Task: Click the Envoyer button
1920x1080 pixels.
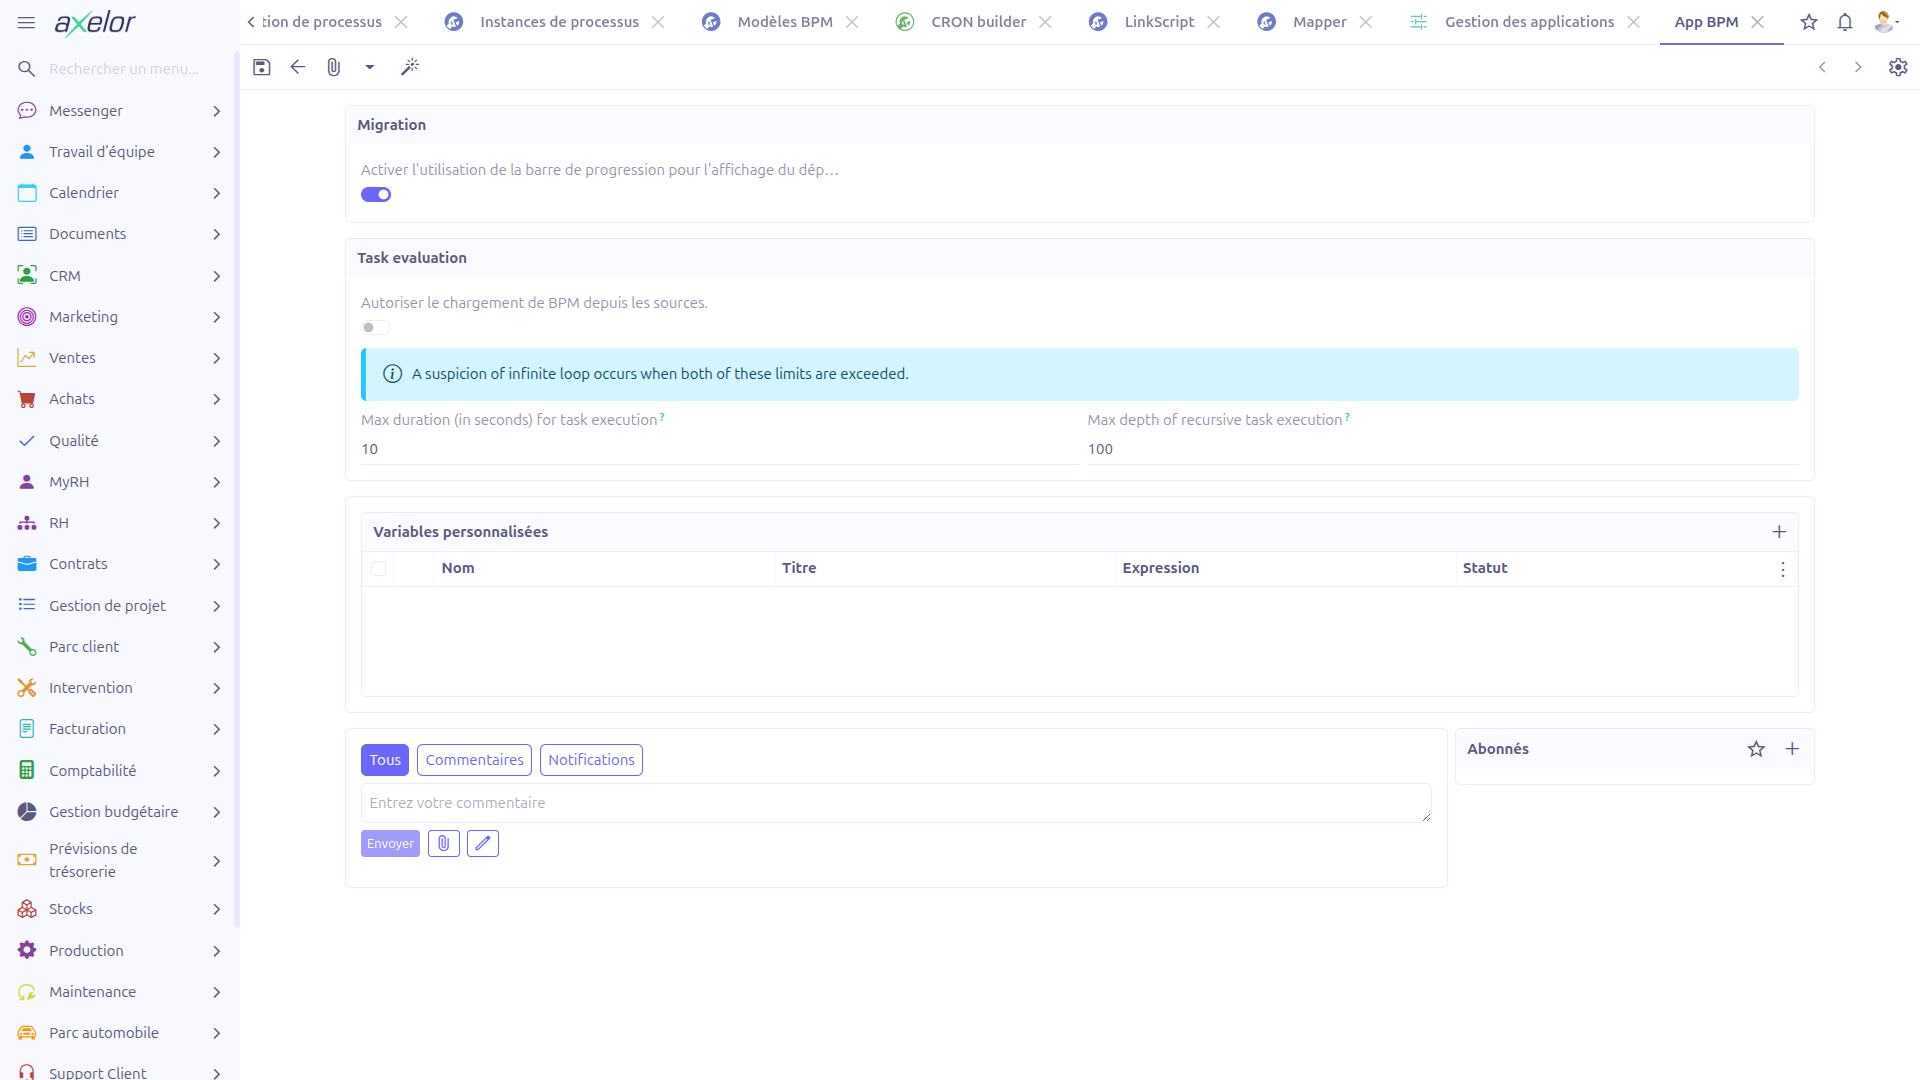Action: pyautogui.click(x=390, y=844)
